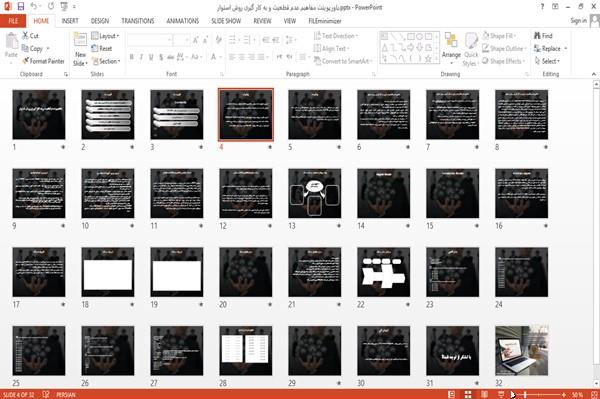Collapse the ribbon with the arrow
Viewport: 600px width, 399px height.
[x=594, y=74]
